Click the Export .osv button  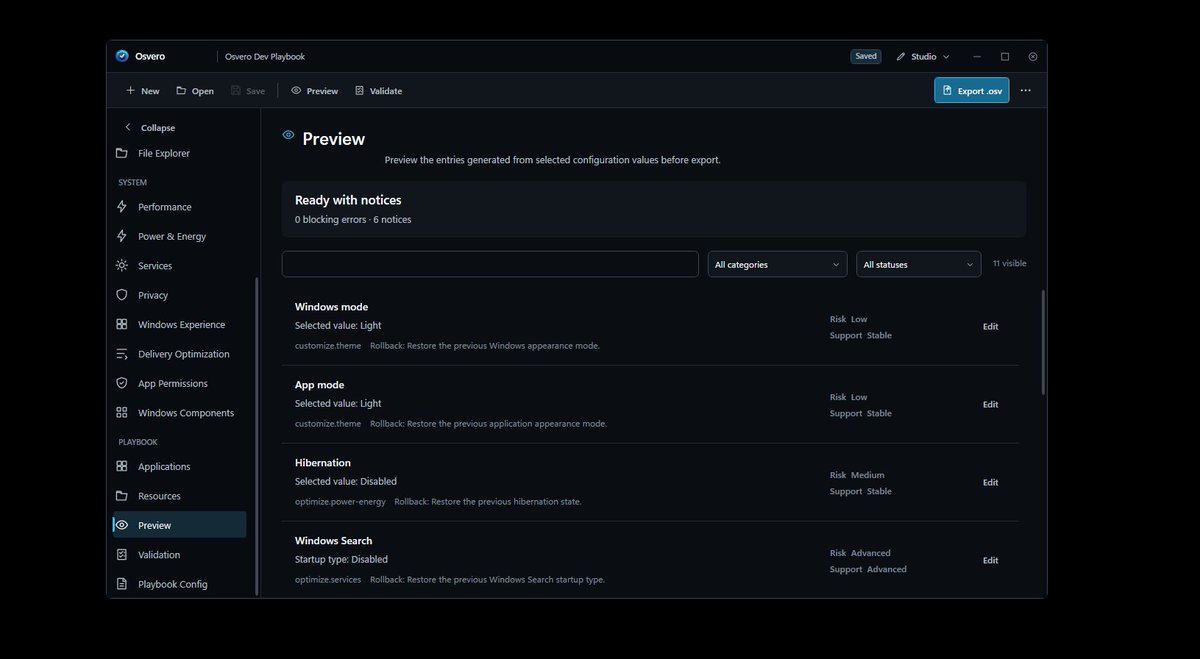971,90
